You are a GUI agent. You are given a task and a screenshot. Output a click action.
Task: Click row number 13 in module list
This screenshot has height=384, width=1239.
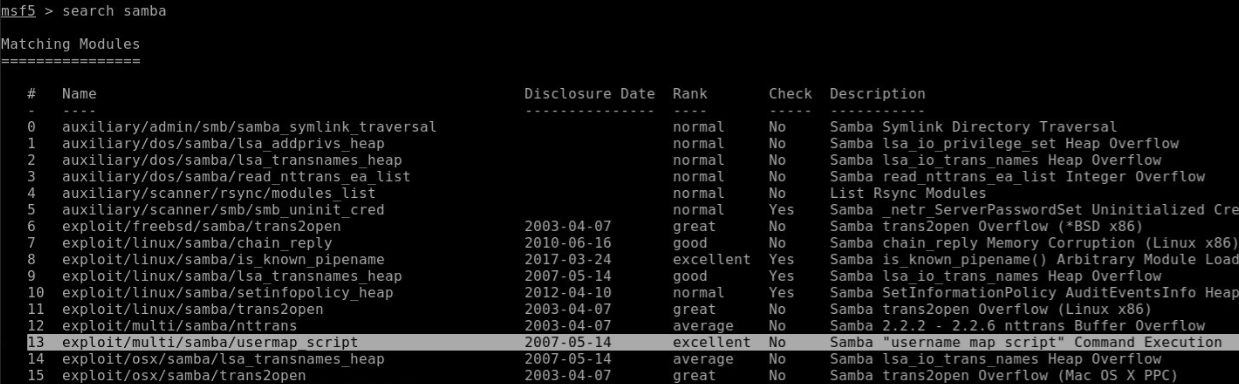tap(35, 341)
